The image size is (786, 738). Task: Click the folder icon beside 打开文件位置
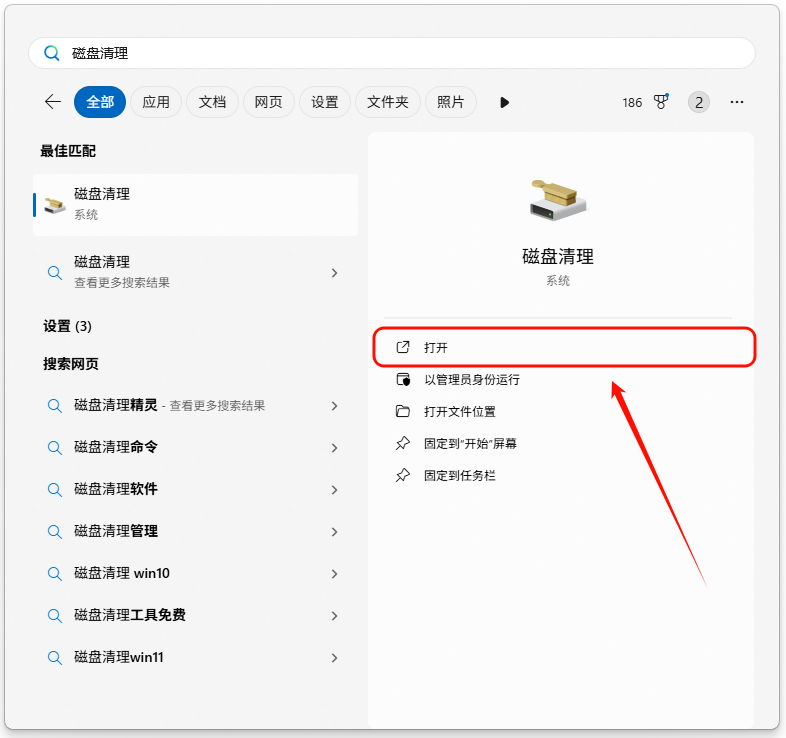(403, 412)
